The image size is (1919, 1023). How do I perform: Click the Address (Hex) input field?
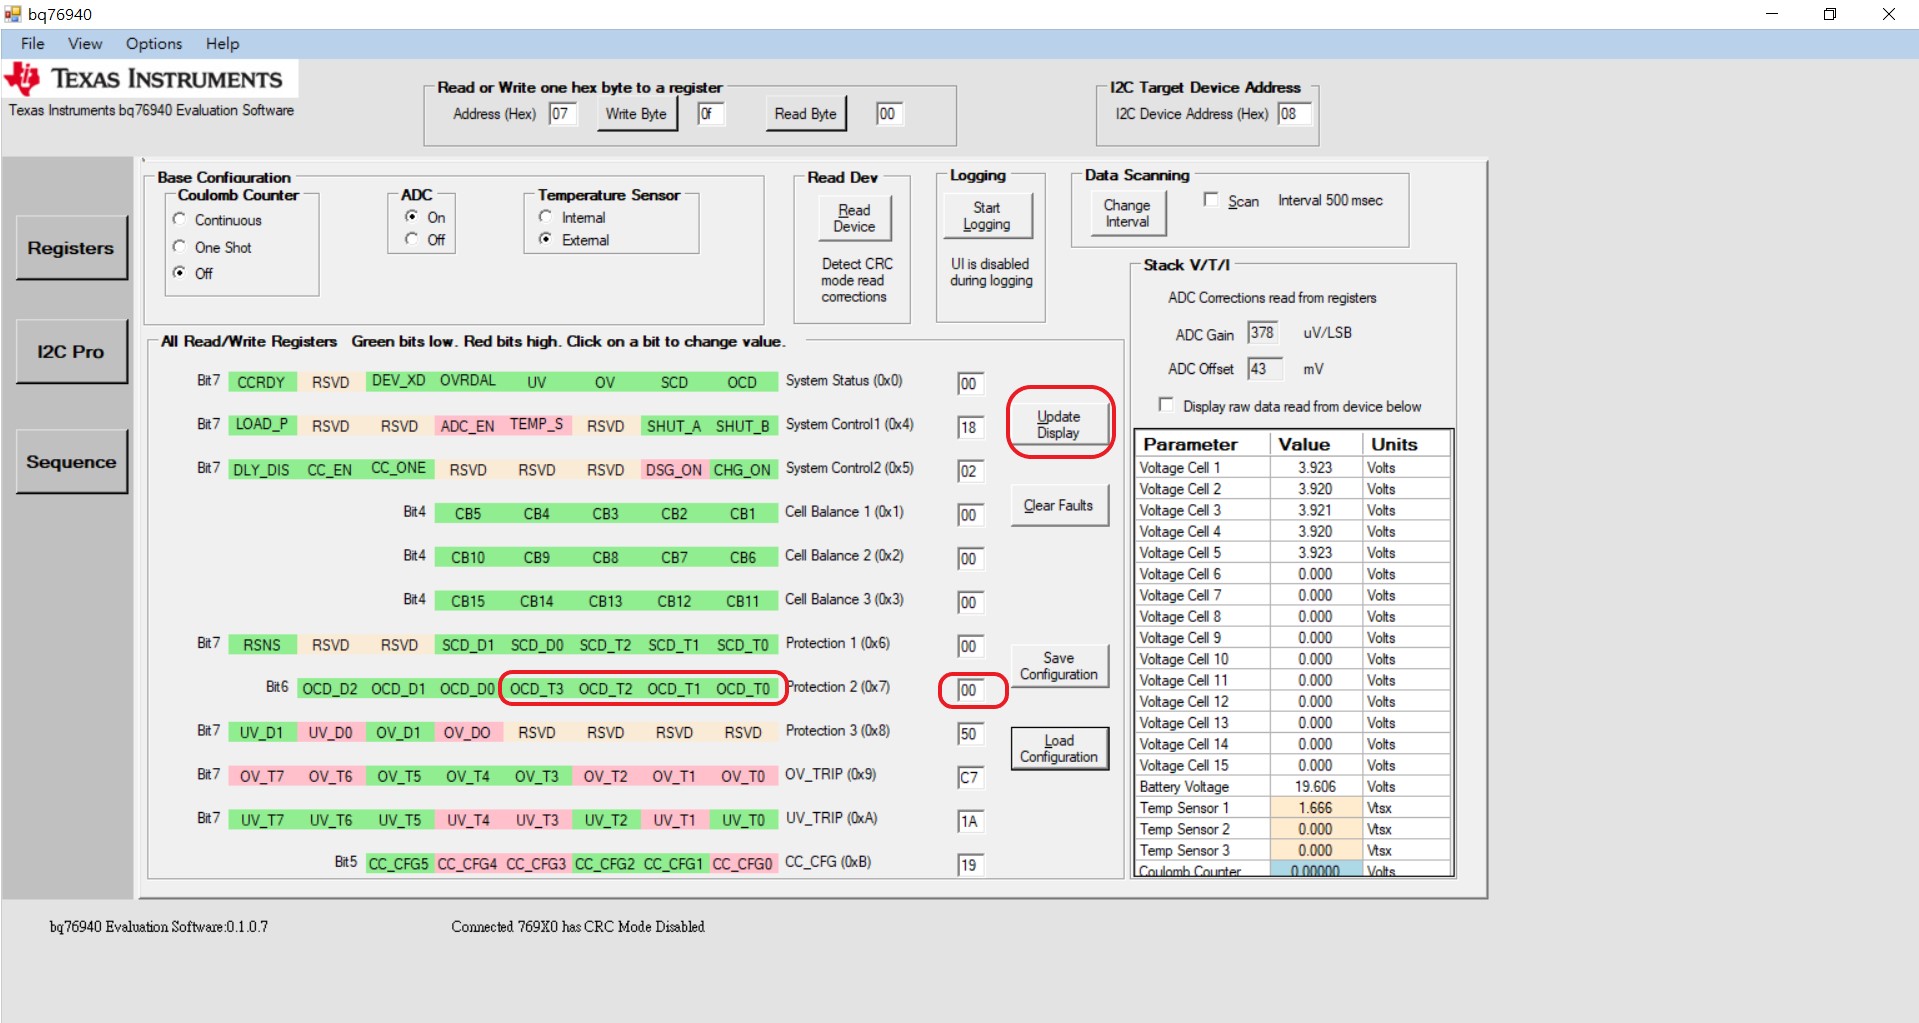pos(563,114)
